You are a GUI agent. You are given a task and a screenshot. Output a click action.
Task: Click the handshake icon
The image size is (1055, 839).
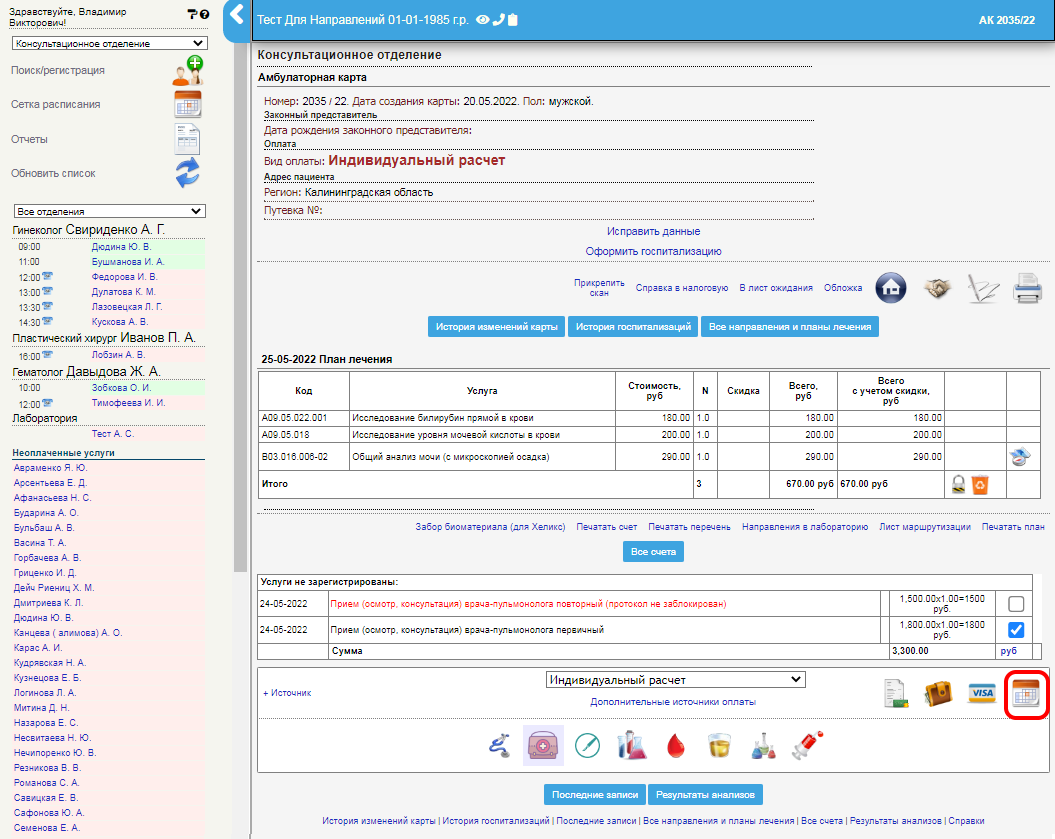[x=936, y=288]
